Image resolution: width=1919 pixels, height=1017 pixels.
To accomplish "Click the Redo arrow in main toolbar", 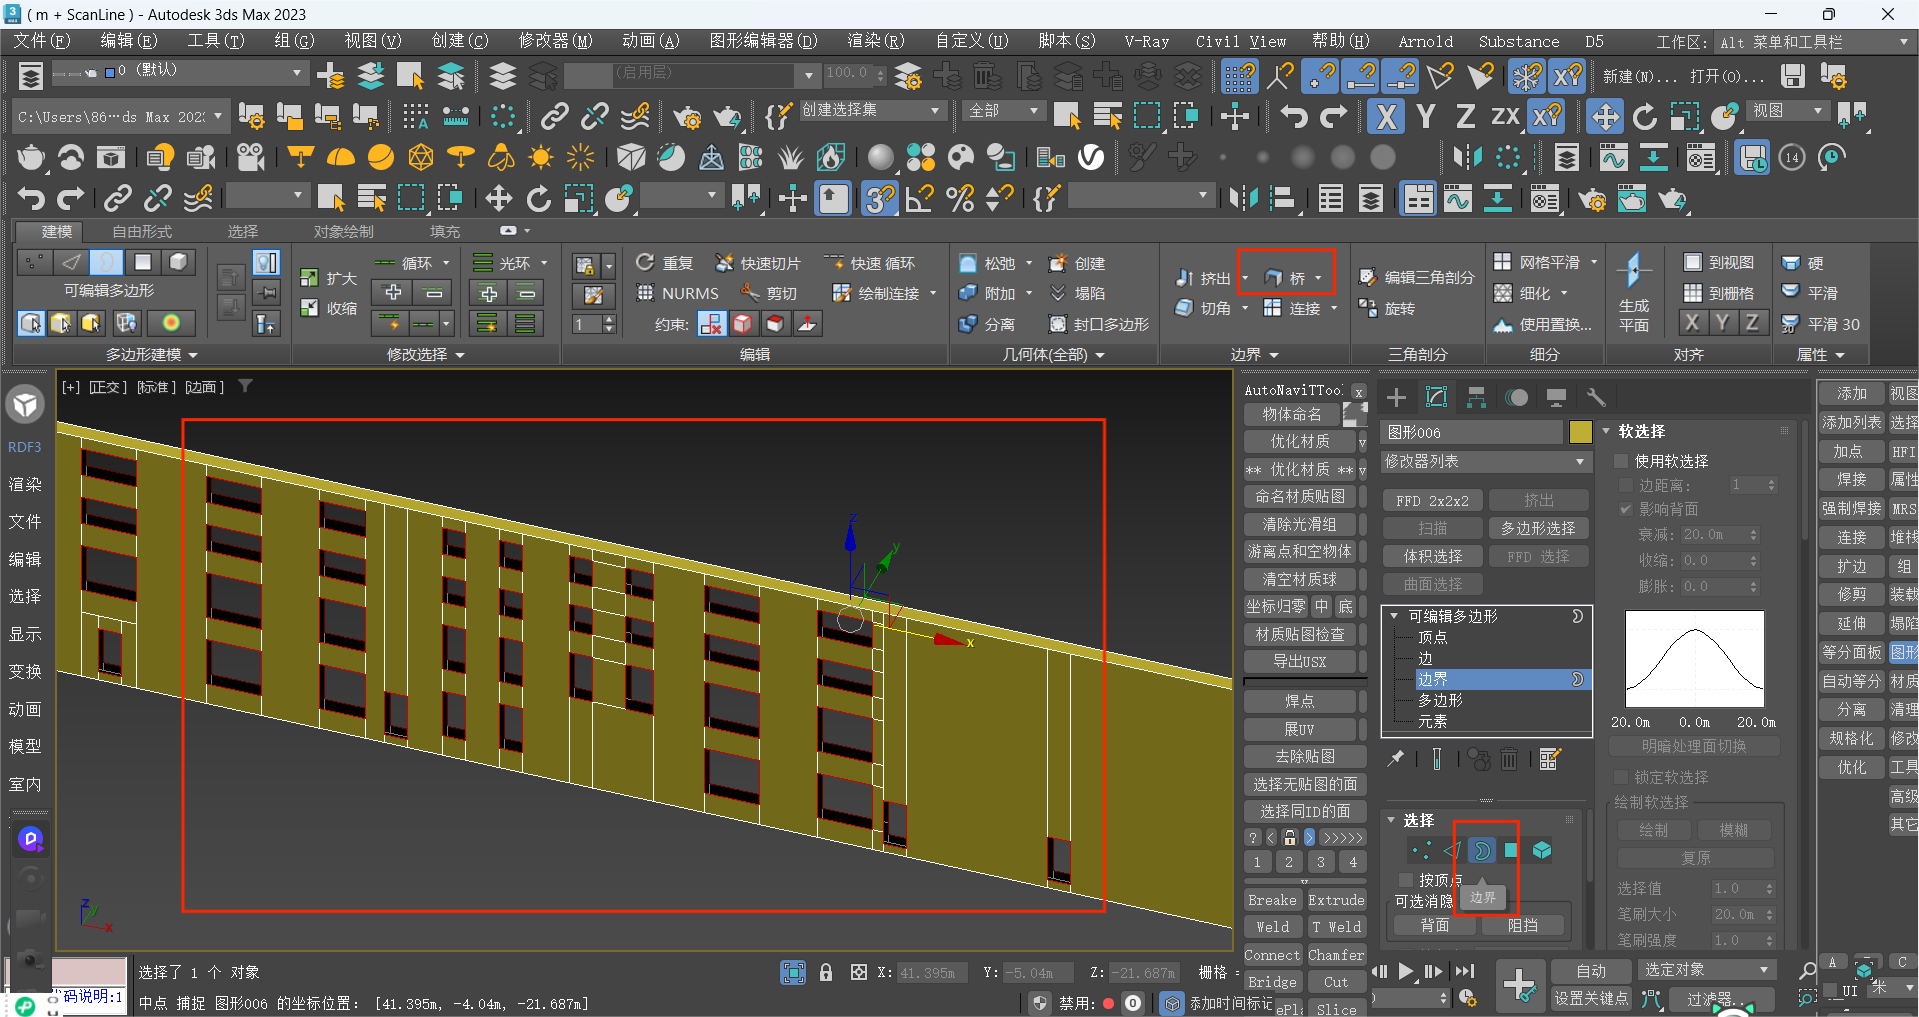I will pyautogui.click(x=1334, y=117).
